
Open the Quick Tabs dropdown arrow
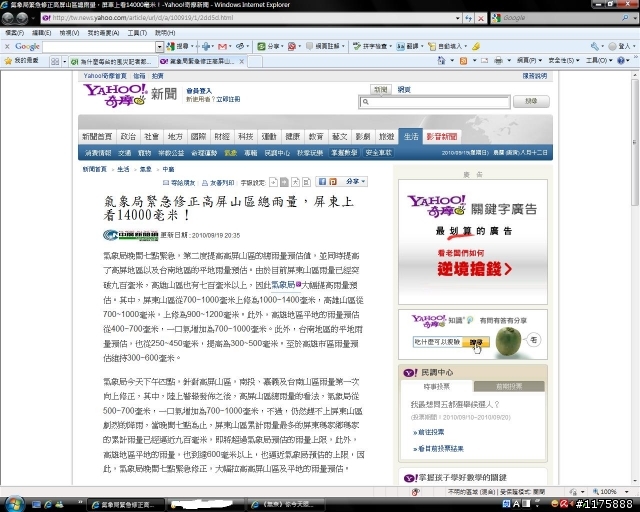click(x=64, y=62)
